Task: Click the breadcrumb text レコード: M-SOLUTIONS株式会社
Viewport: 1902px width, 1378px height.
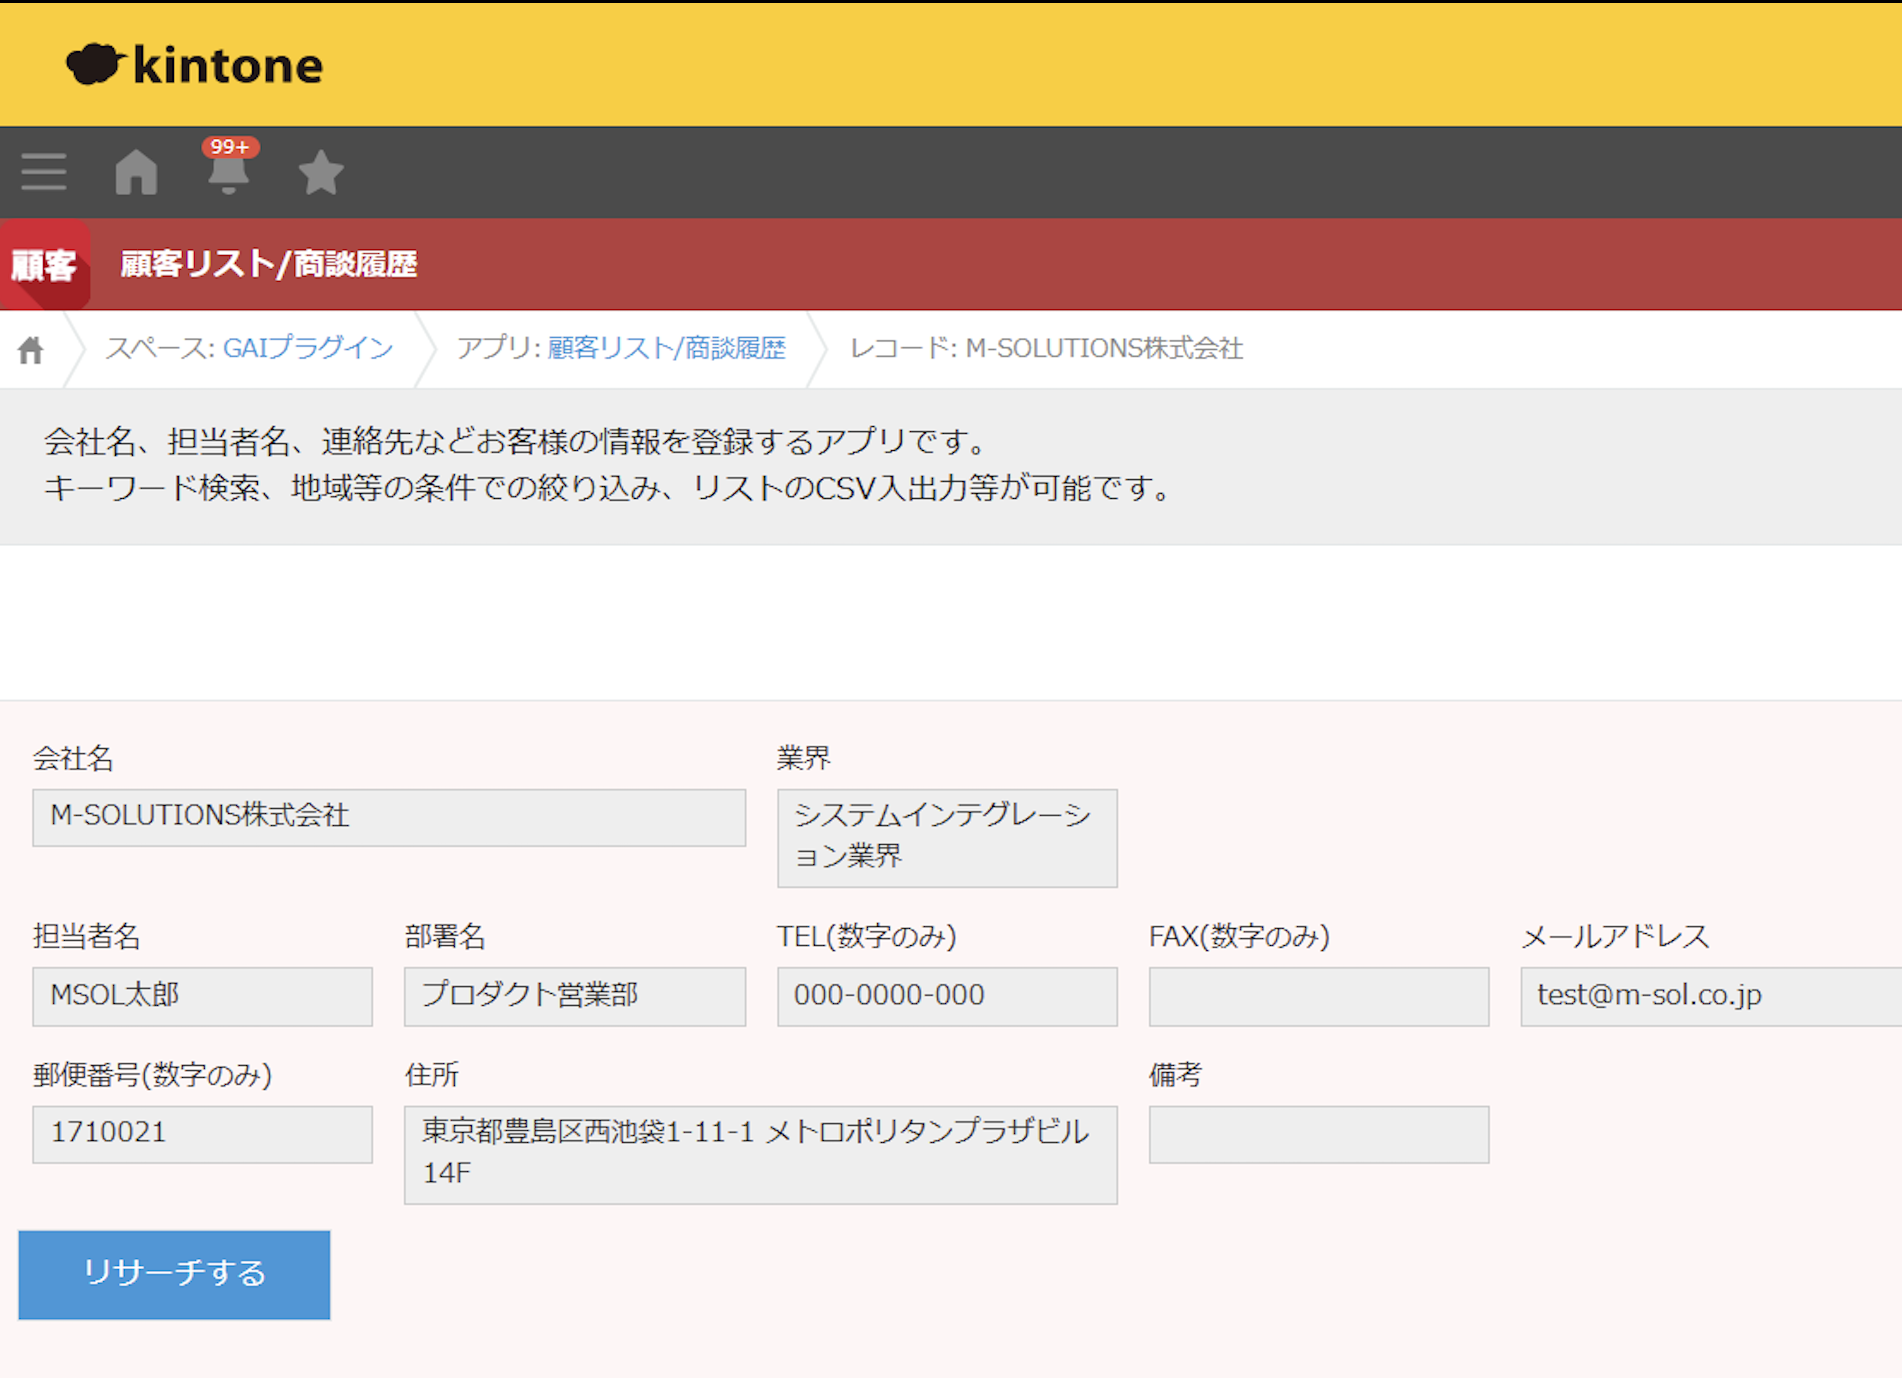Action: pyautogui.click(x=1046, y=348)
